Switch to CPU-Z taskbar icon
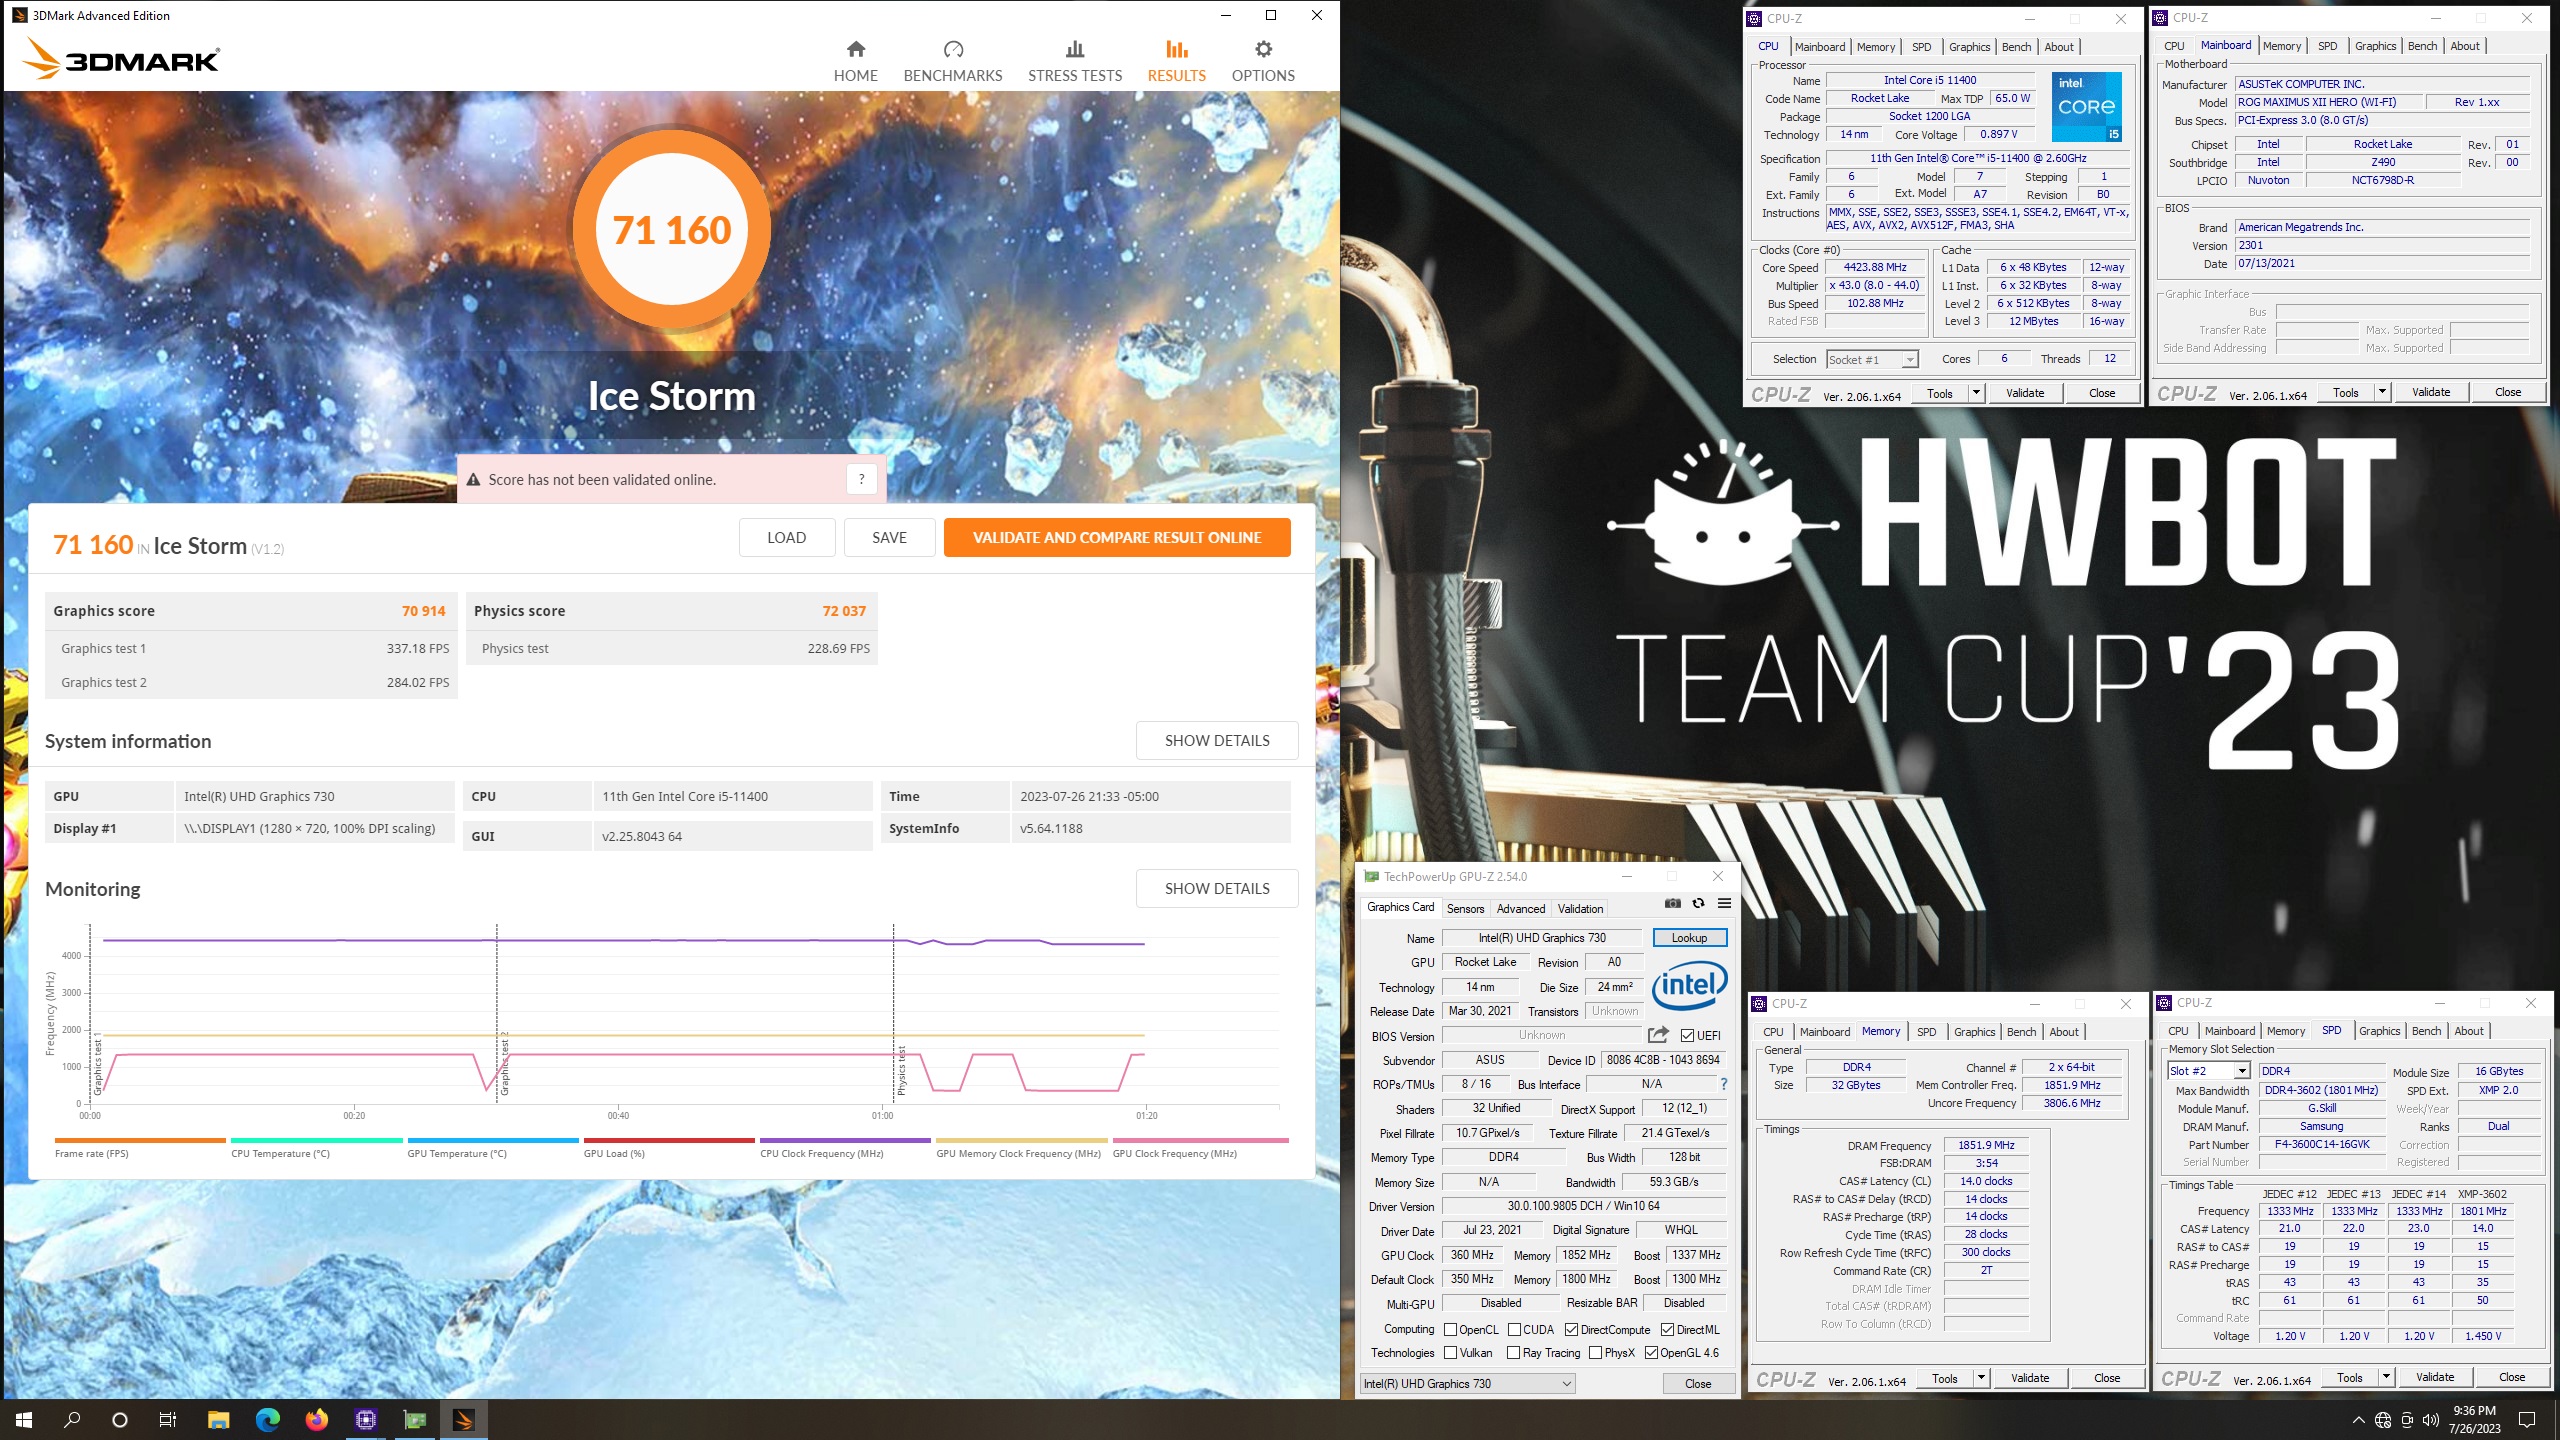Screen dimensions: 2560x1440 pyautogui.click(x=365, y=1419)
